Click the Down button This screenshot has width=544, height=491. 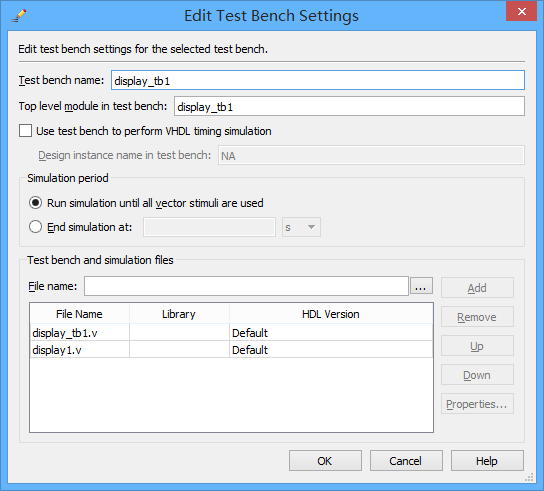[x=477, y=375]
